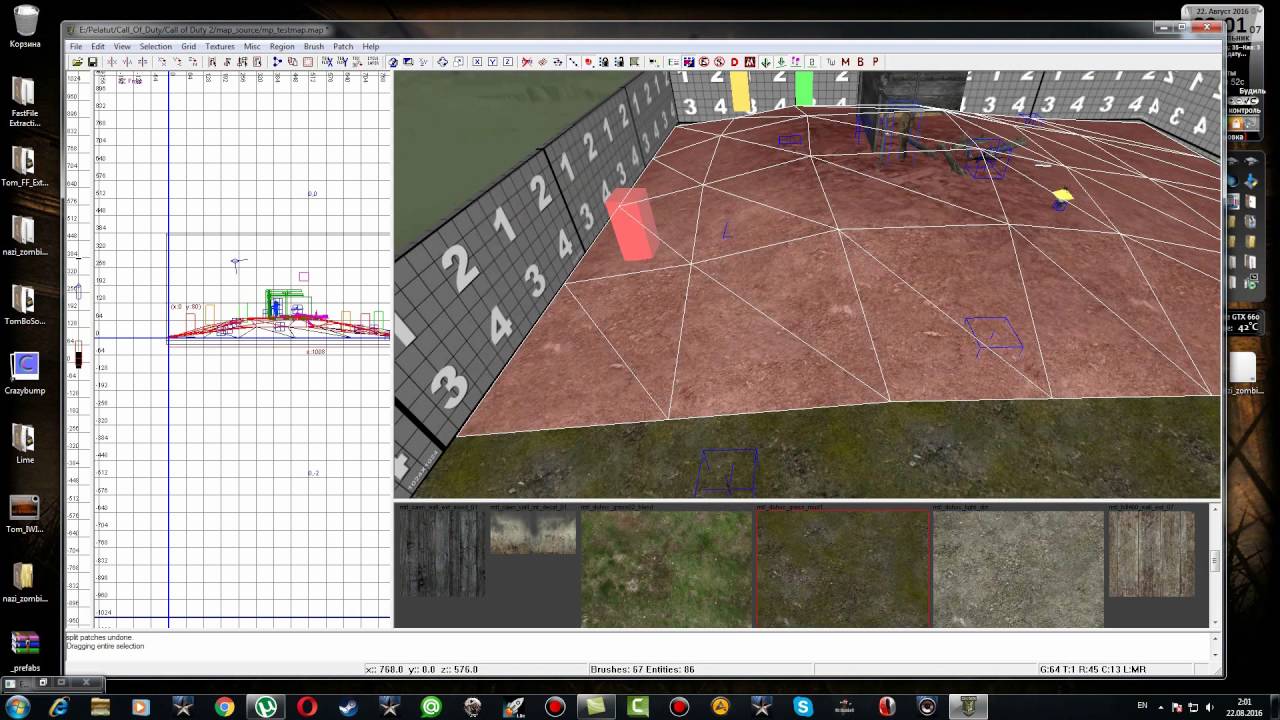Open the Misc menu
Image resolution: width=1280 pixels, height=720 pixels.
252,46
